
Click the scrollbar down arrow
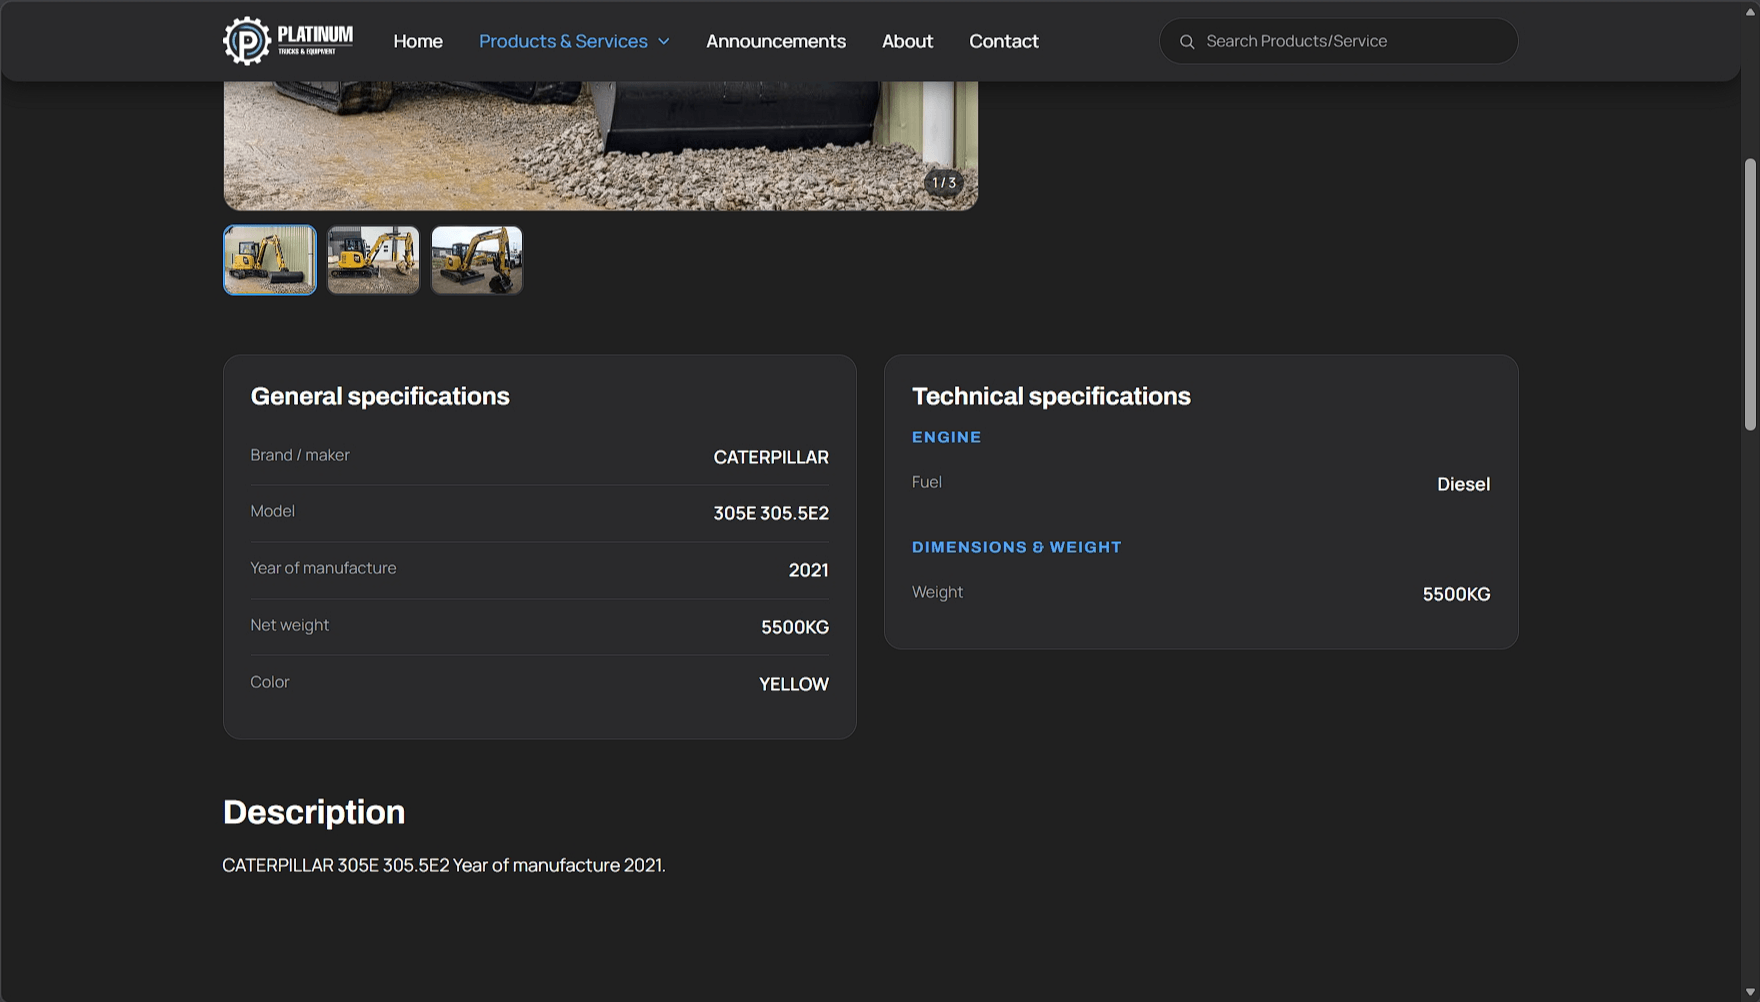[1750, 992]
